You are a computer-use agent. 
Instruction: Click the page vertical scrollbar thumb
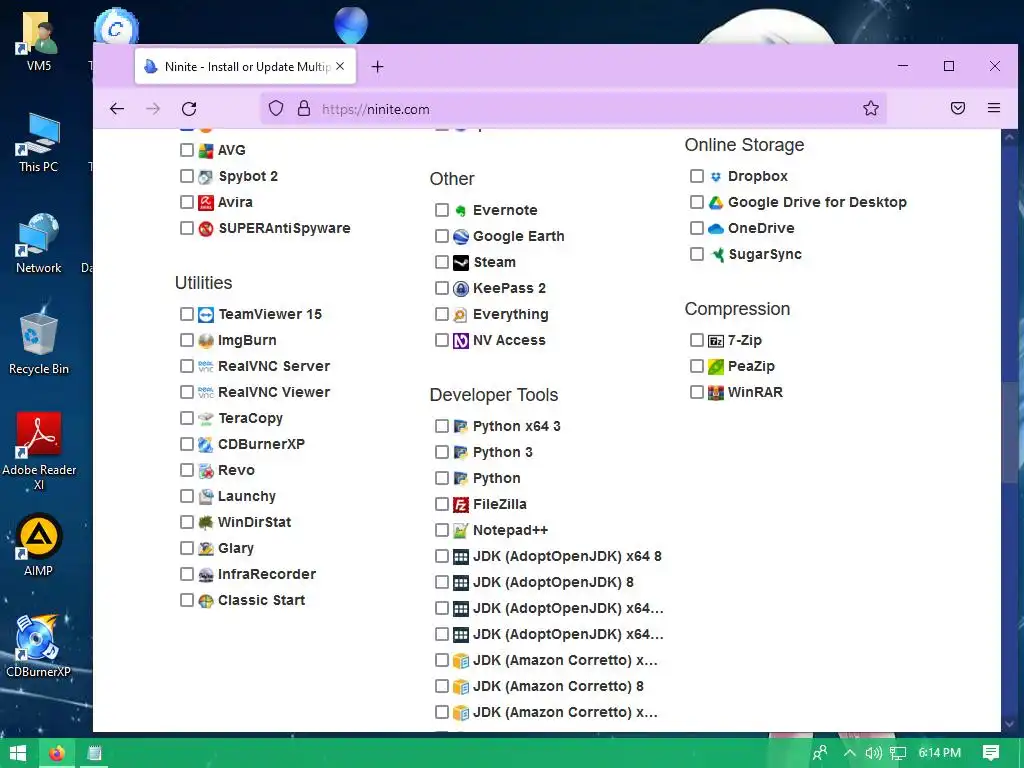pyautogui.click(x=1010, y=431)
